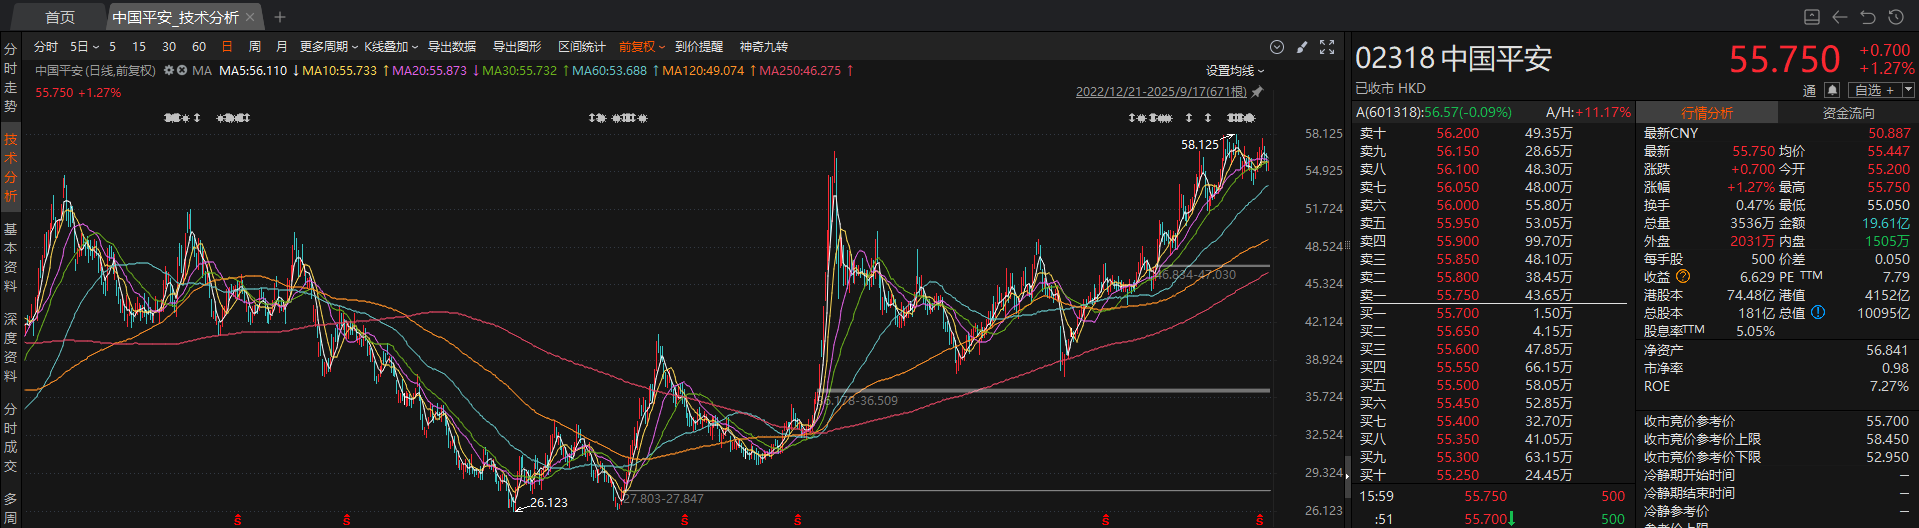The height and width of the screenshot is (528, 1919).
Task: Click the yellow MA10:55.733 label
Action: tap(339, 71)
